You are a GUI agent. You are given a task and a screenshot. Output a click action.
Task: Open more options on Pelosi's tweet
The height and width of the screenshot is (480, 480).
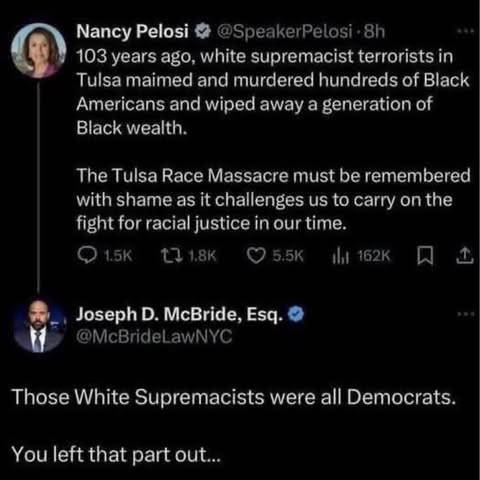(465, 31)
